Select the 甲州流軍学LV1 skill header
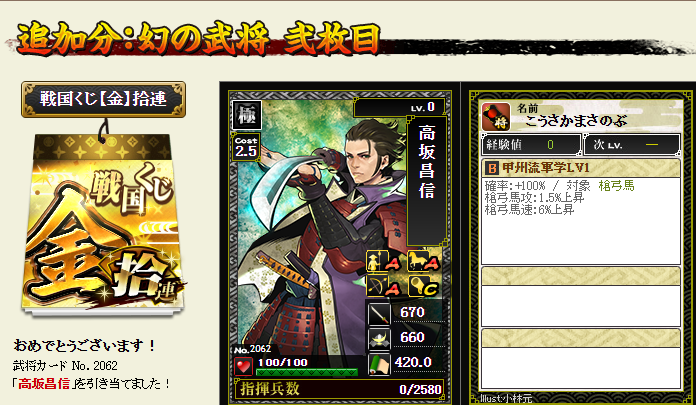Viewport: 696px width, 405px height. tap(581, 168)
